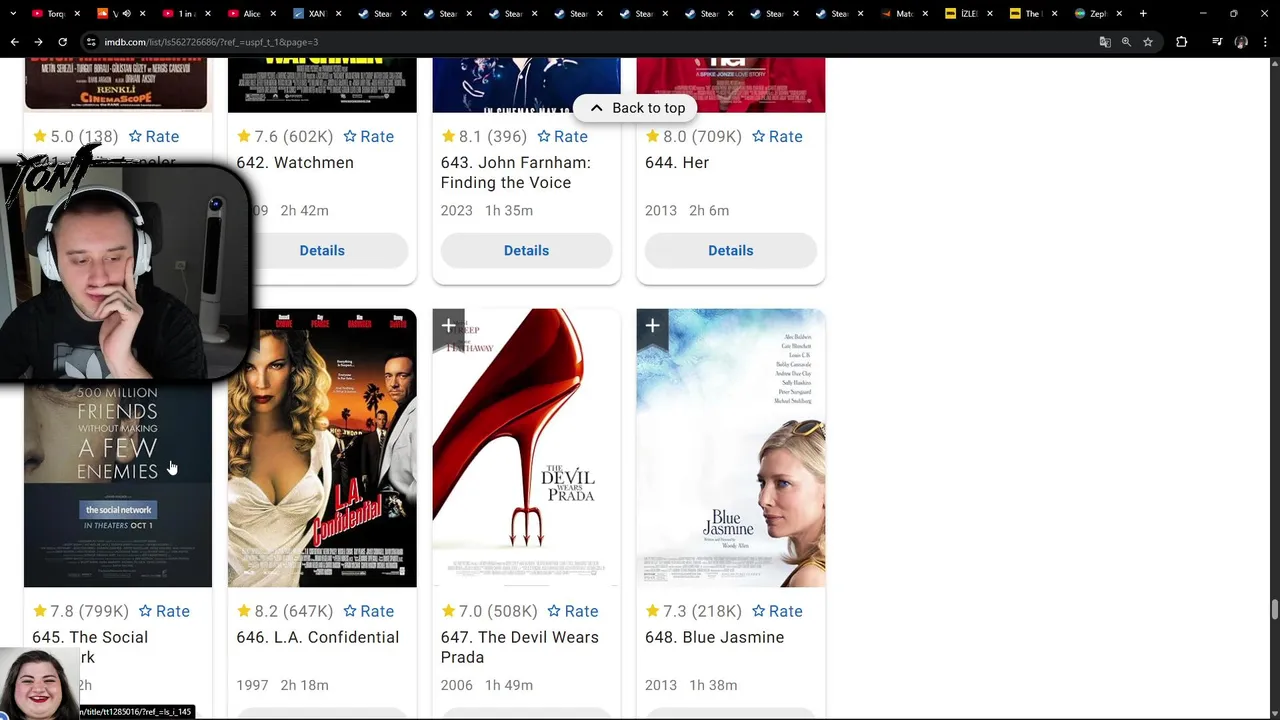Switch to the Torque YouTube tab
Image resolution: width=1280 pixels, height=720 pixels.
point(55,14)
